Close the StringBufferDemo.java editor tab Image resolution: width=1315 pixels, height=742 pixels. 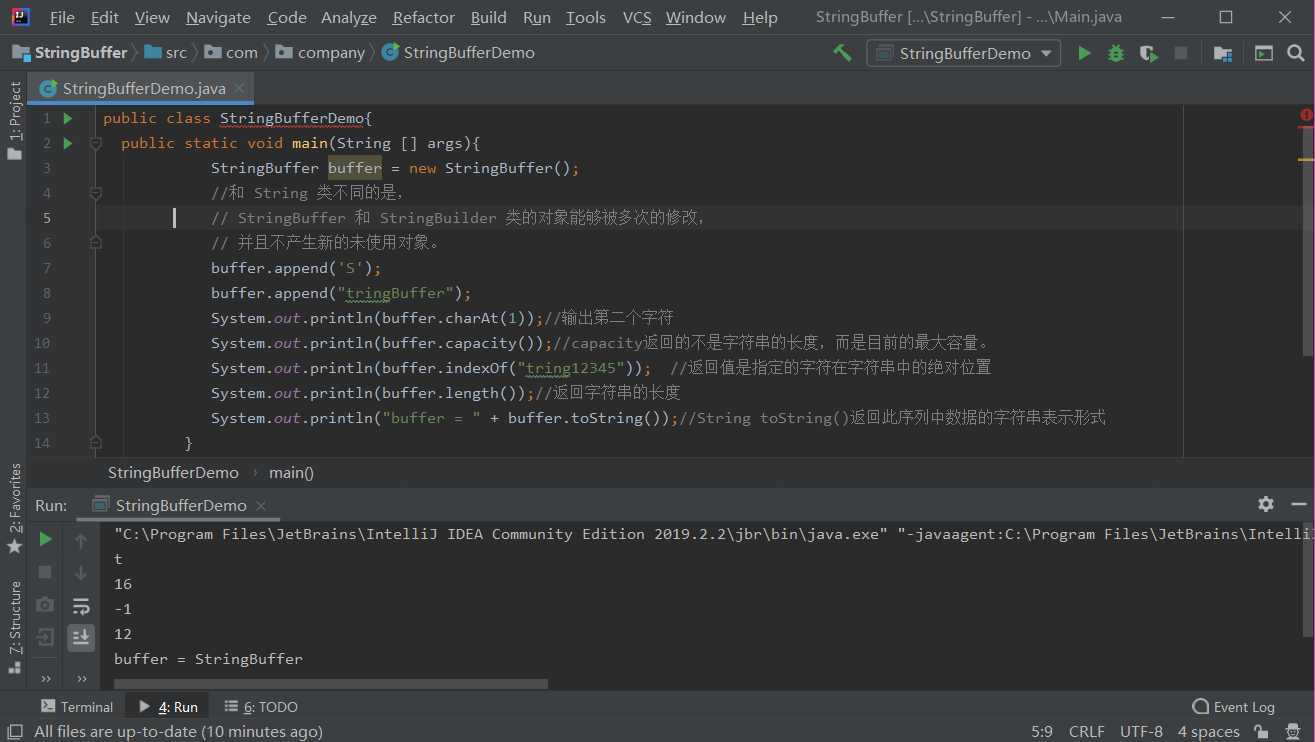point(240,88)
